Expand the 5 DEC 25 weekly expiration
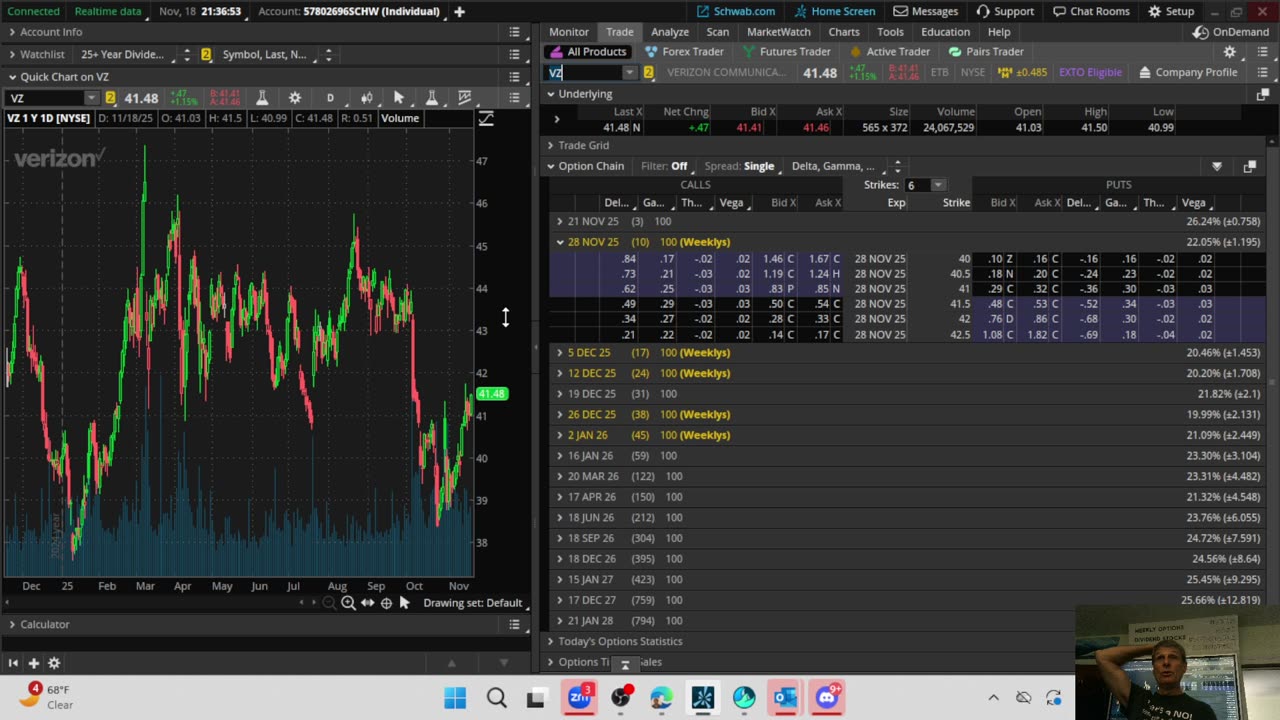1280x720 pixels. (x=560, y=353)
